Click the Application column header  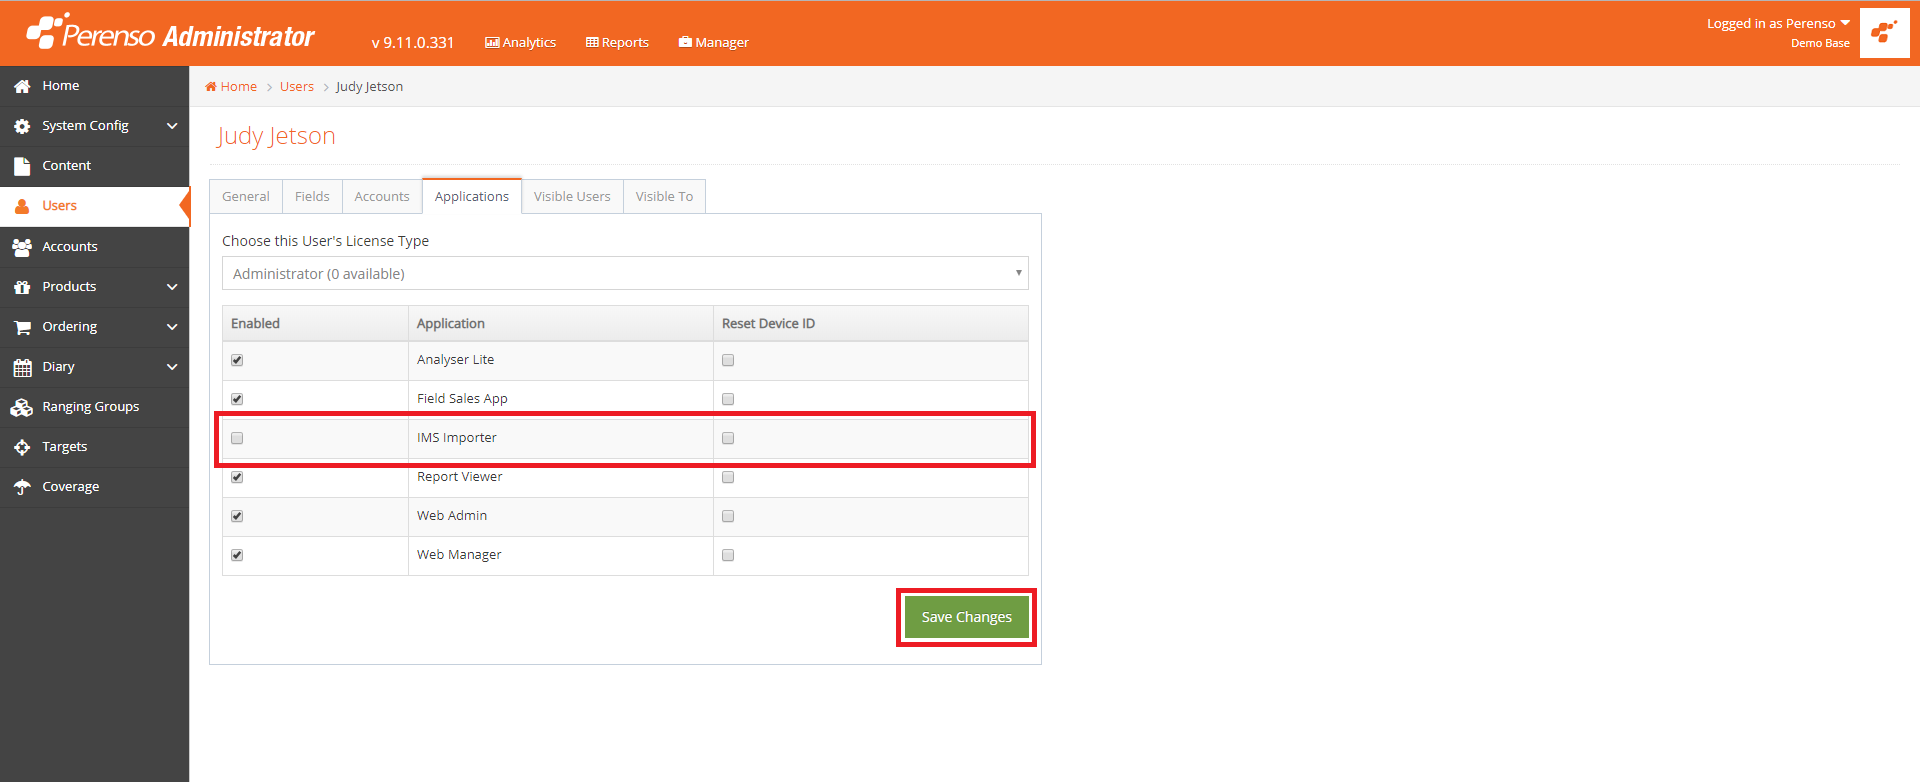[x=560, y=323]
